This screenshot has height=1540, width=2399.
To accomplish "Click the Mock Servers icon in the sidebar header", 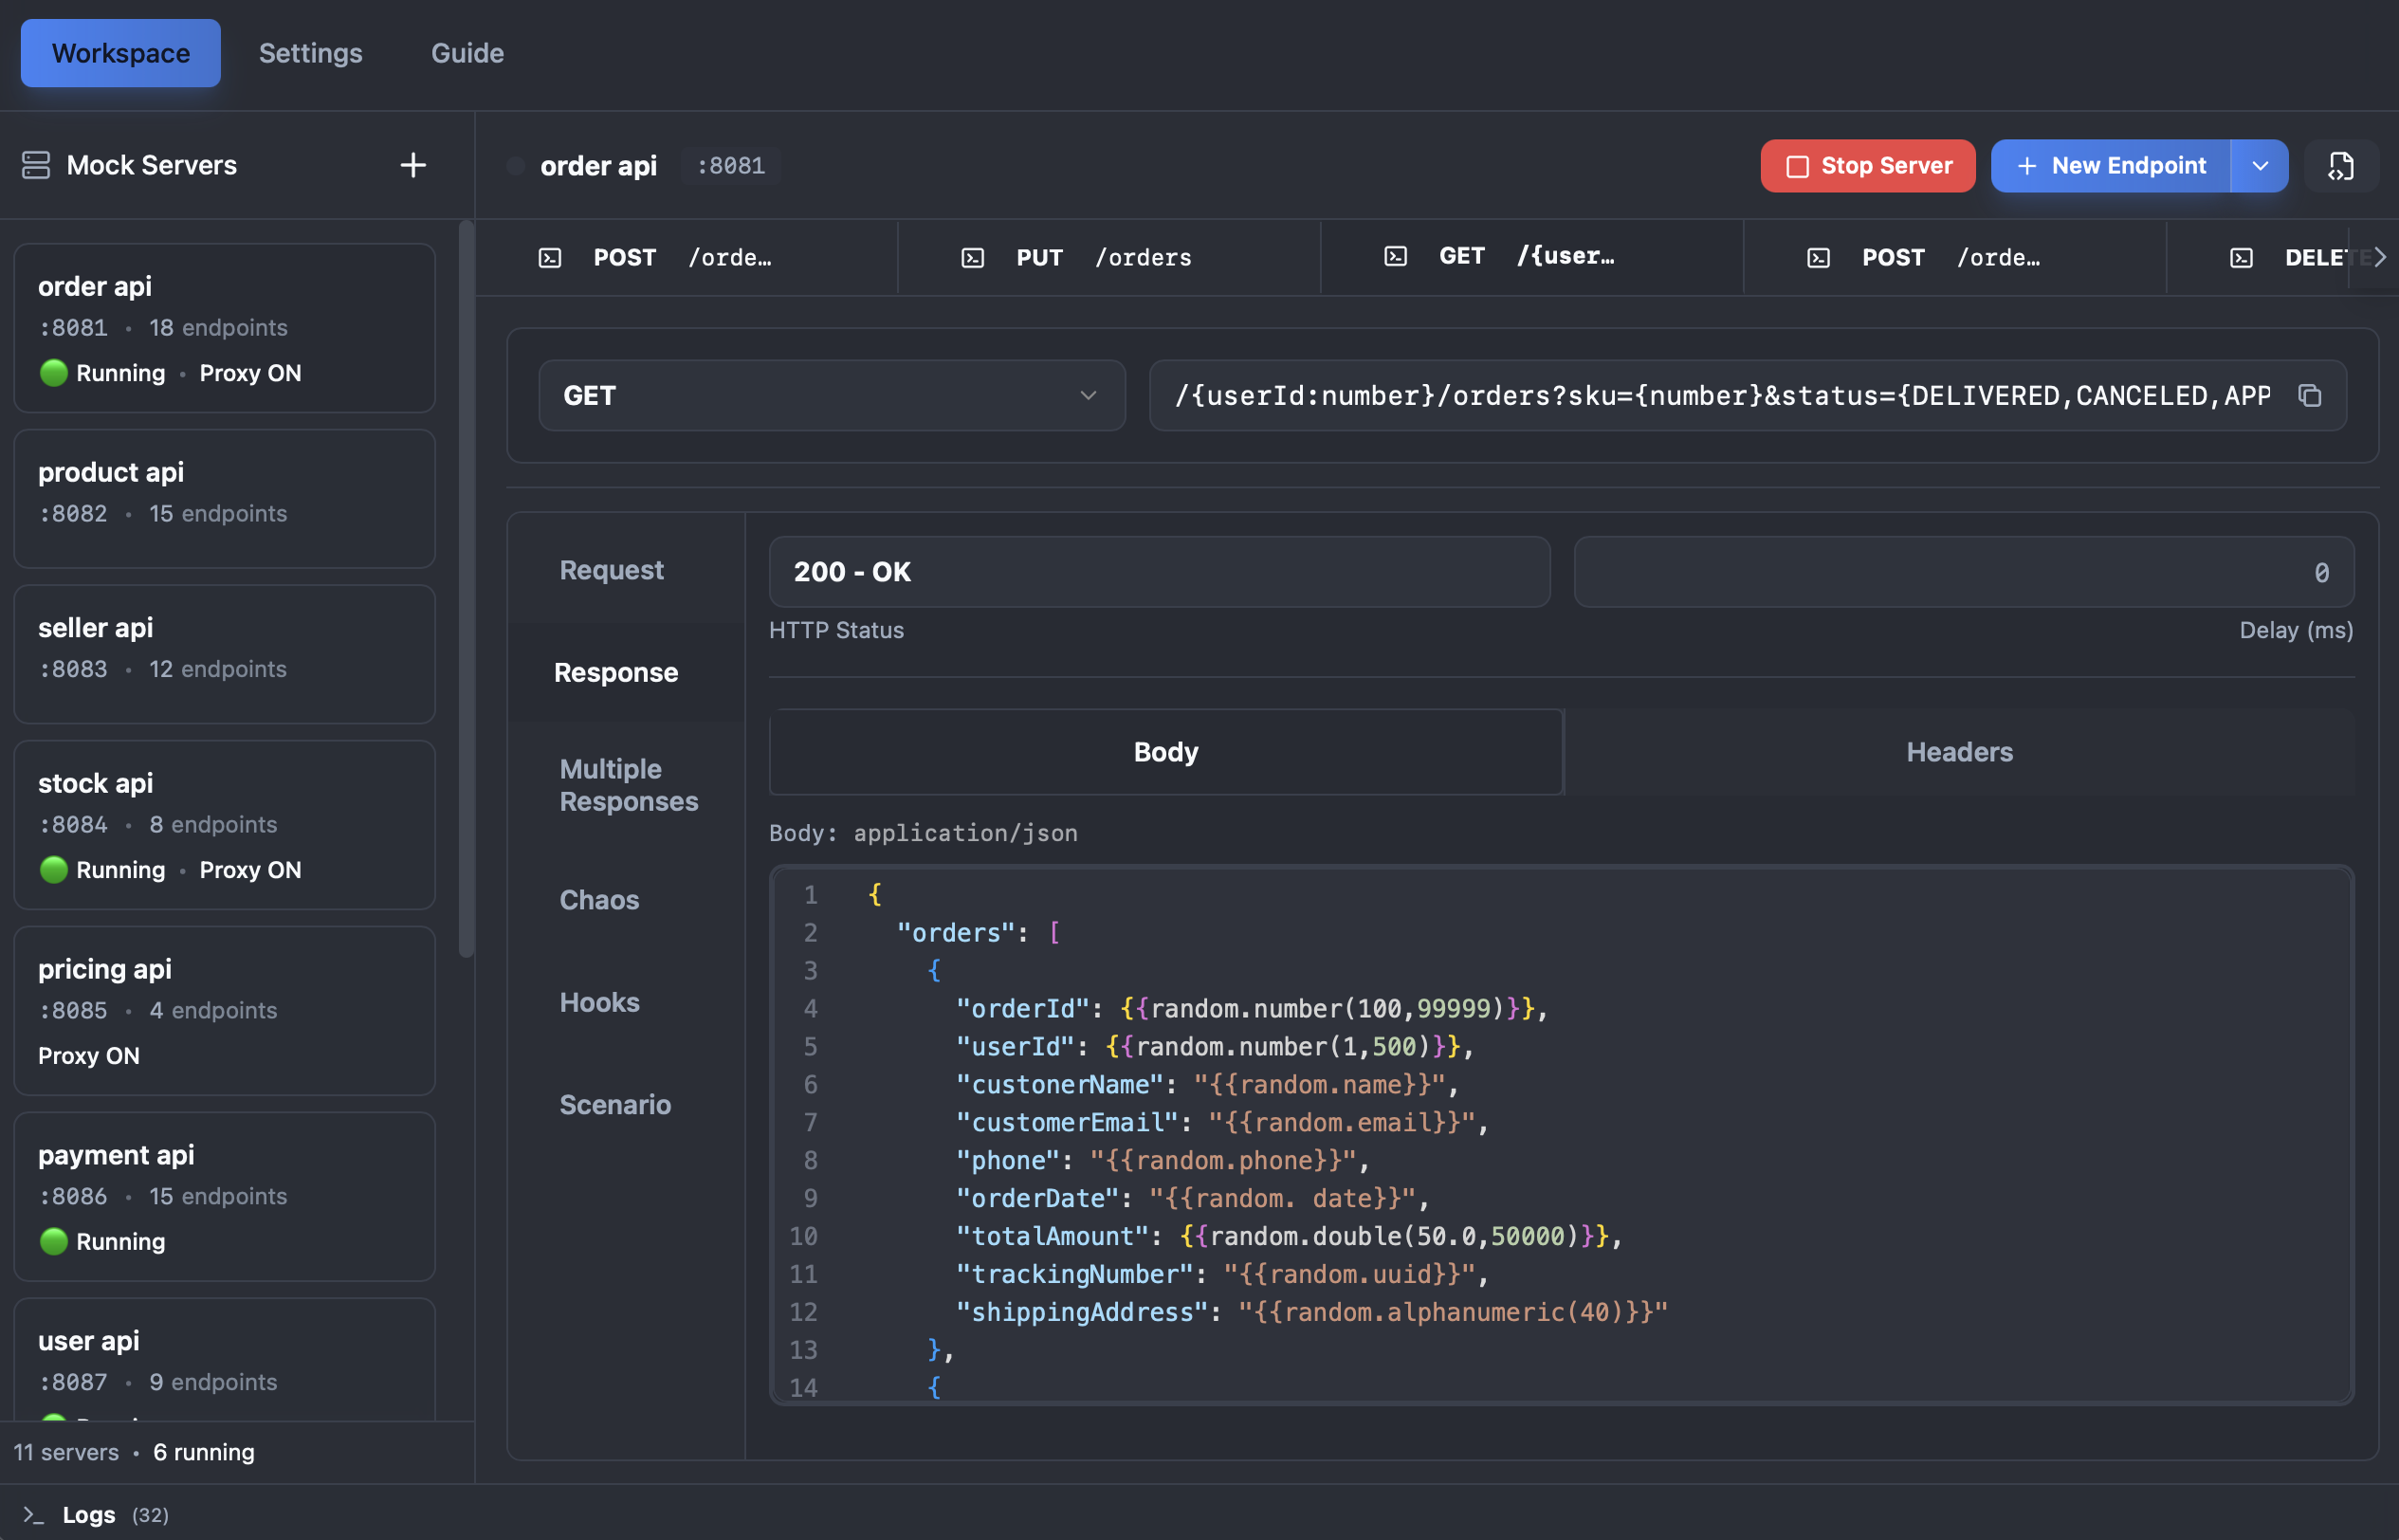I will 35,165.
